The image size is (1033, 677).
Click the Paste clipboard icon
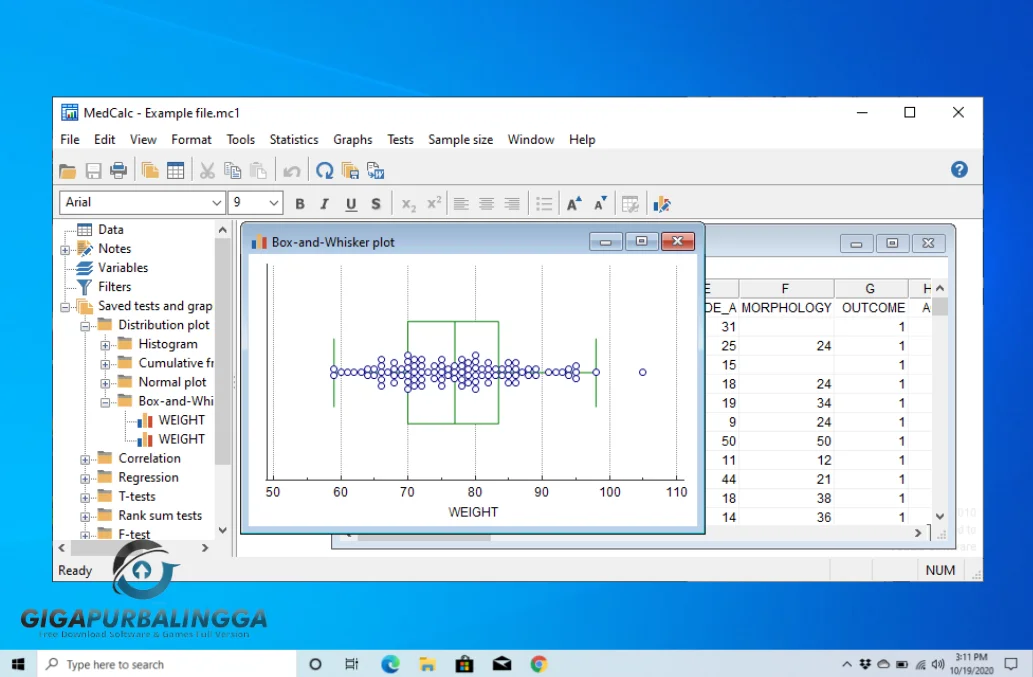pyautogui.click(x=258, y=171)
